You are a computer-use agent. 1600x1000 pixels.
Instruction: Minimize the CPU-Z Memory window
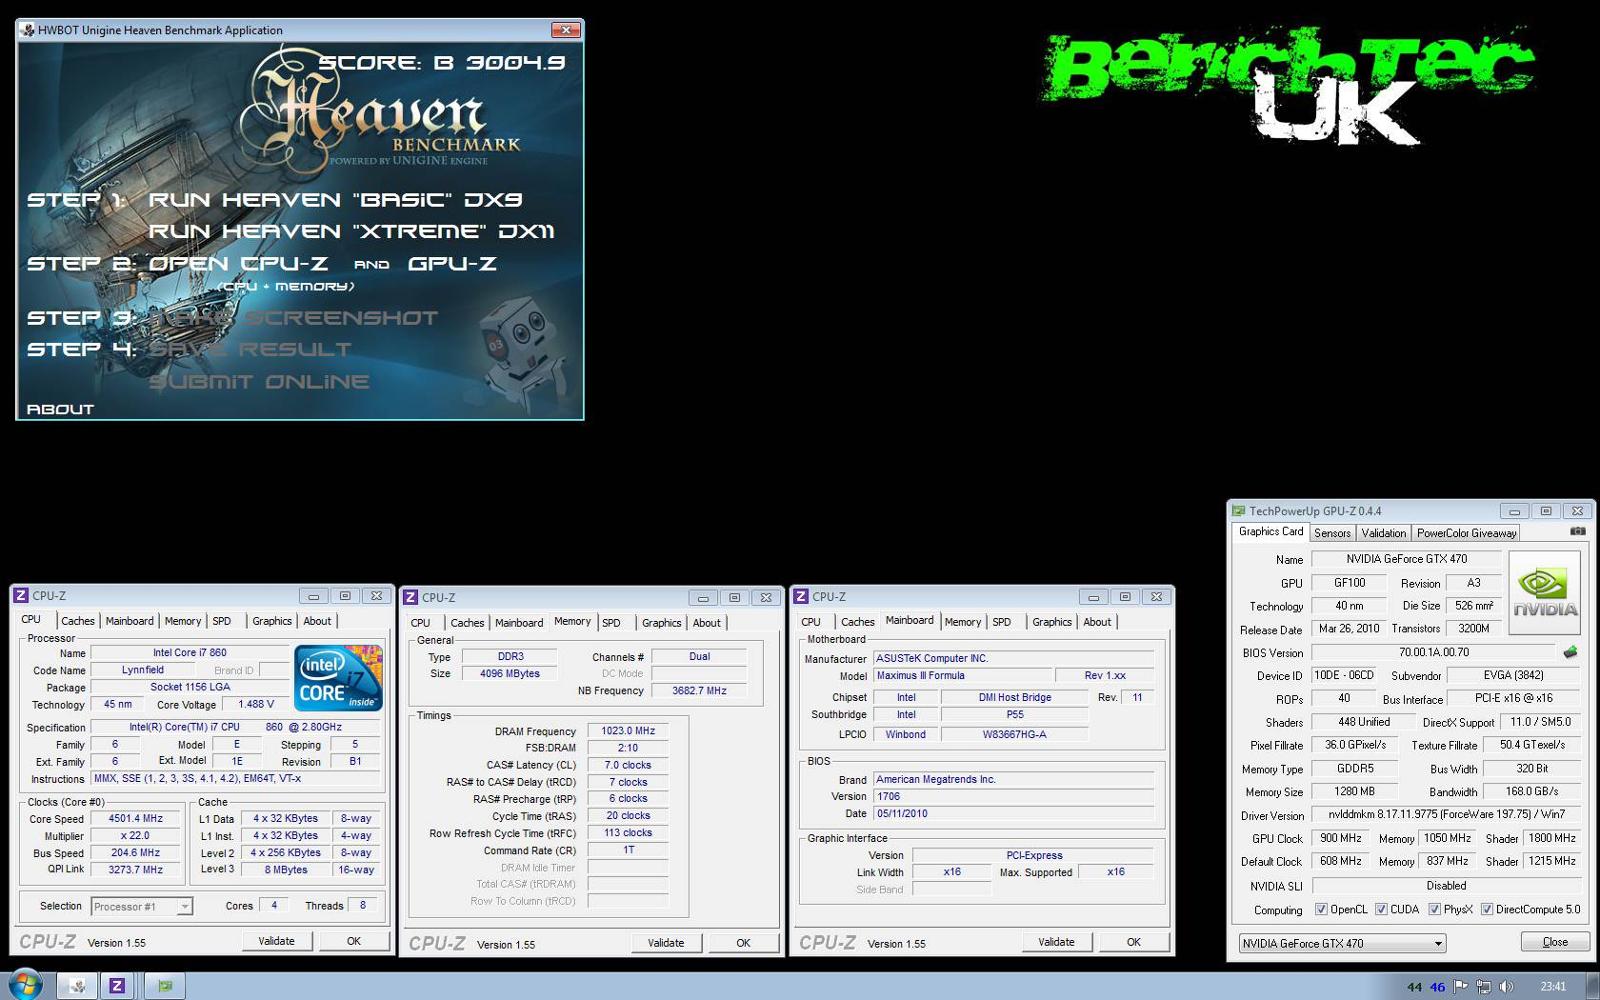703,597
